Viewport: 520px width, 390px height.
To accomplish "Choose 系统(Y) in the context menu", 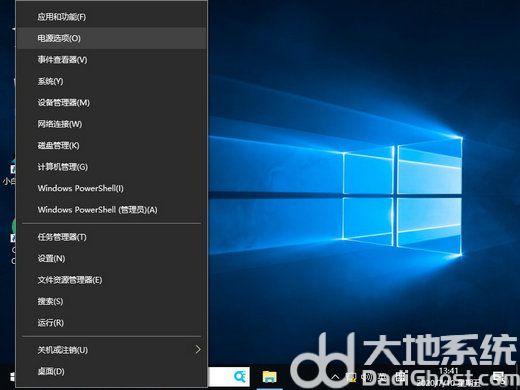I will [x=112, y=81].
